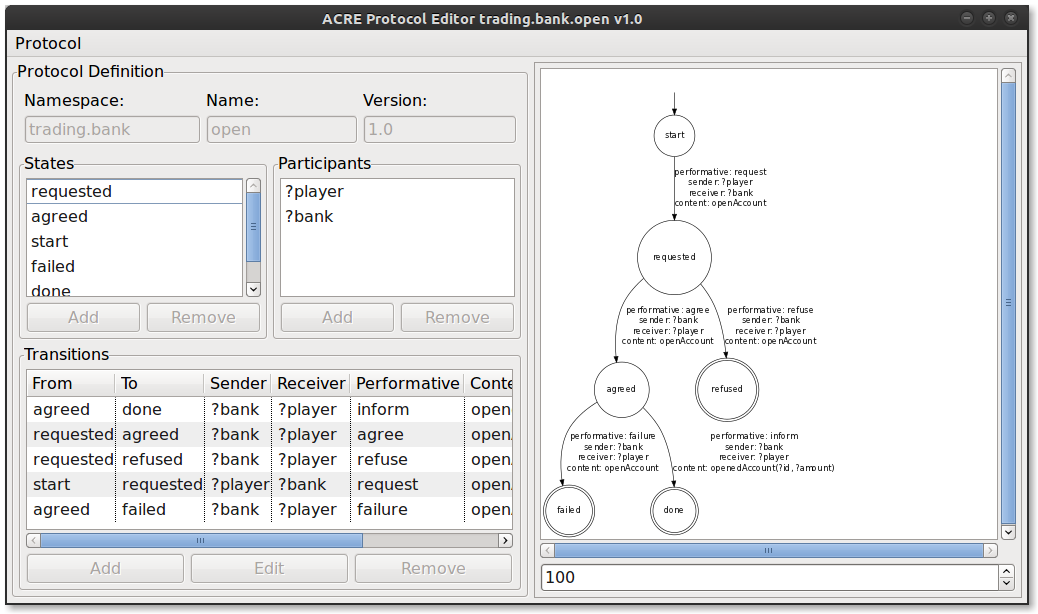Click the Namespace field with trading.bank
Viewport: 1038px width, 614px height.
(112, 130)
